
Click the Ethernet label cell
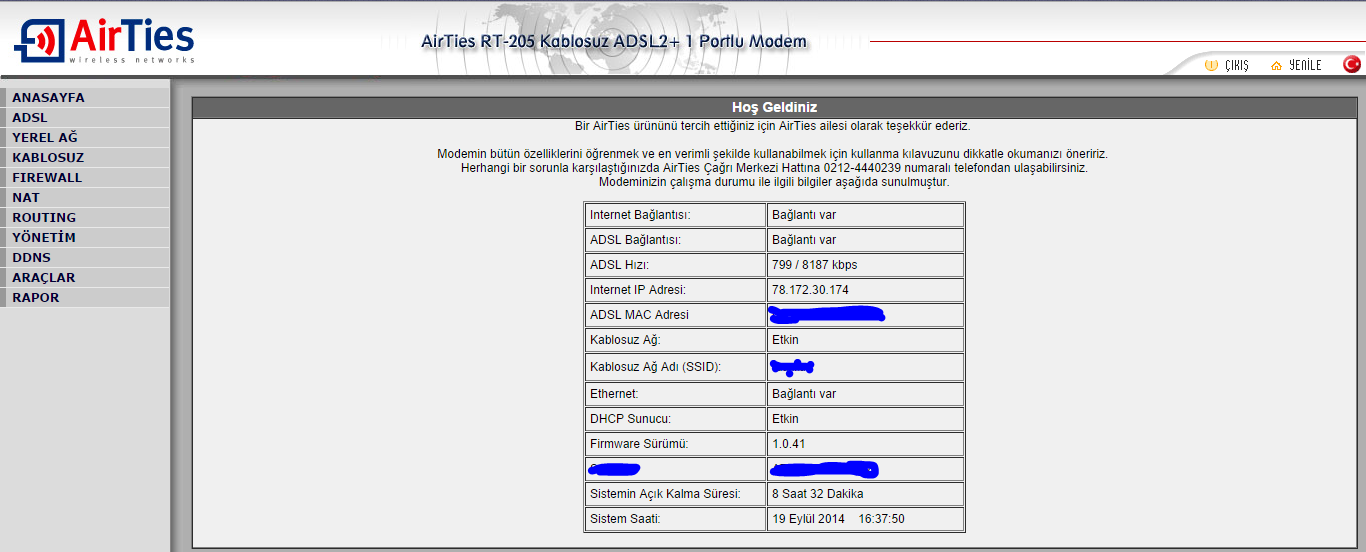point(675,394)
